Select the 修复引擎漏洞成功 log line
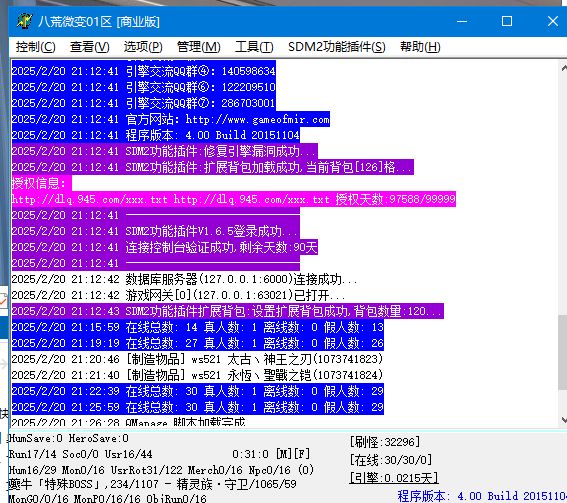The image size is (567, 503). (165, 151)
